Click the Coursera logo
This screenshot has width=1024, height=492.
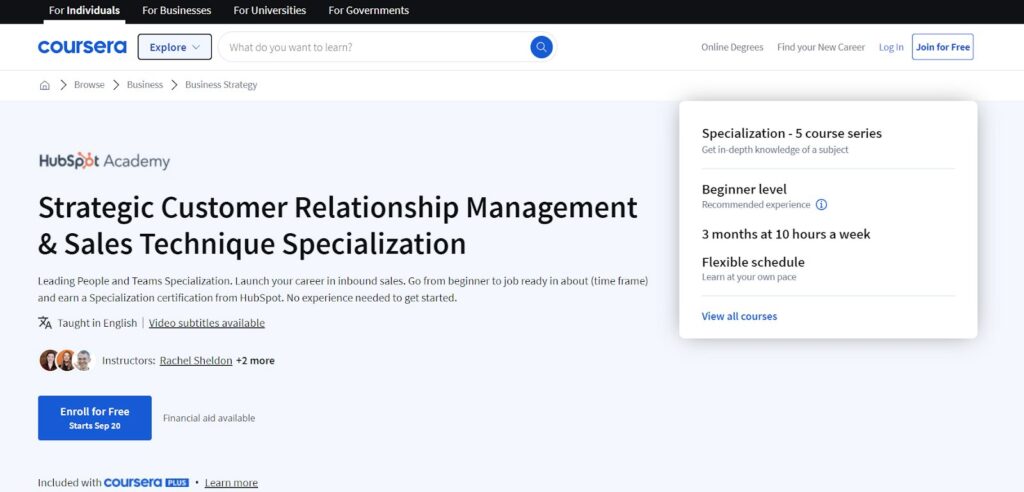pyautogui.click(x=82, y=47)
